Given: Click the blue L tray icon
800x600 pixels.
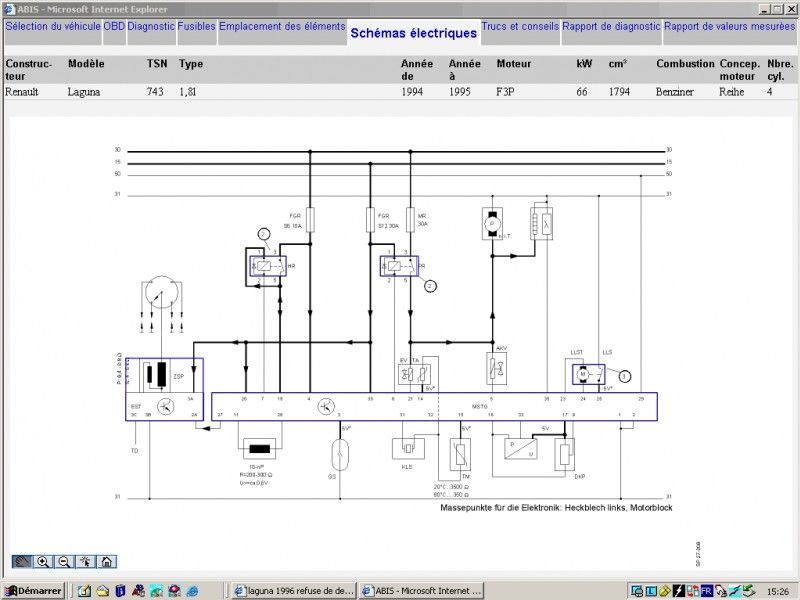Looking at the screenshot, I should [x=651, y=591].
